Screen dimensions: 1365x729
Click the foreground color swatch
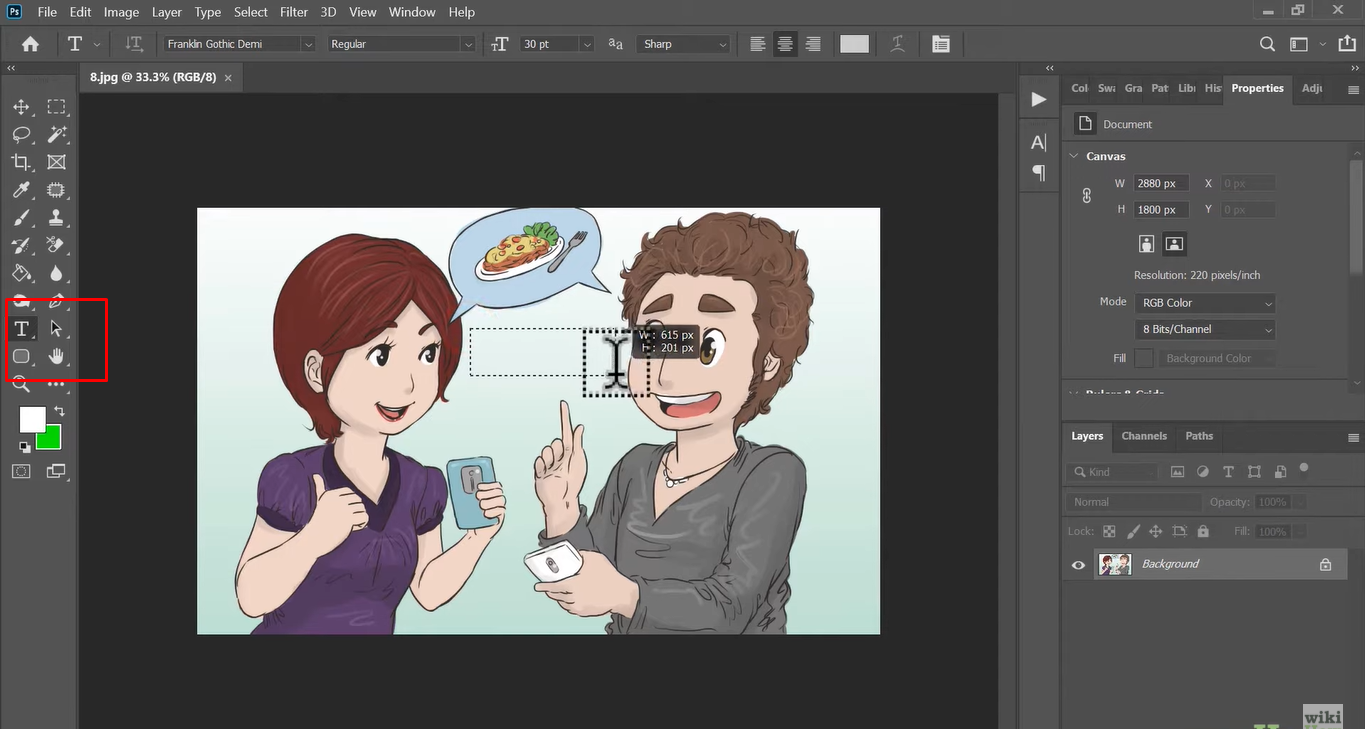tap(33, 419)
